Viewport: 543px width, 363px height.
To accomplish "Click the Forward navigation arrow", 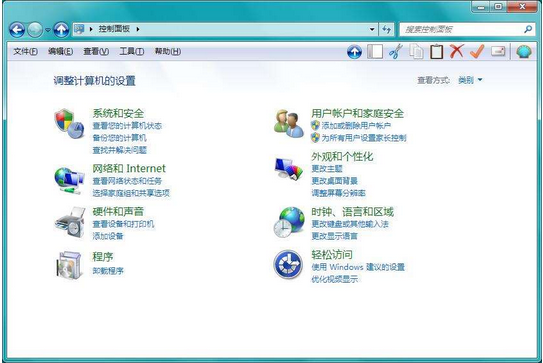I will [35, 30].
